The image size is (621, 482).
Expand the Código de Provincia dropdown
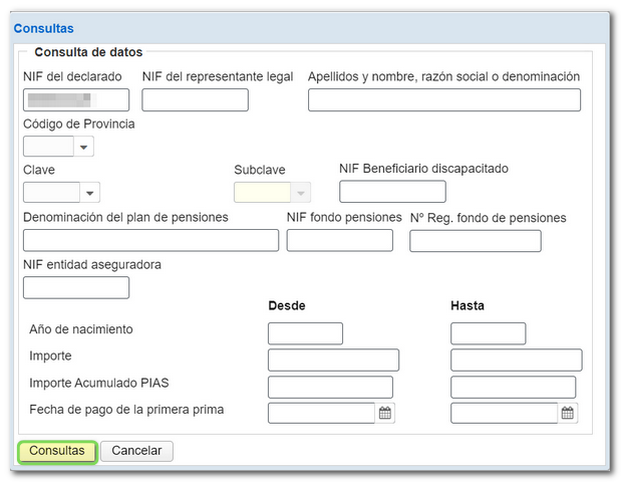[84, 147]
